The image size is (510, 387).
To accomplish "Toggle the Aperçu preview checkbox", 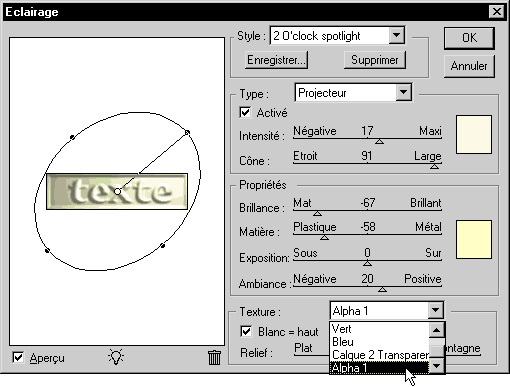I will 18,358.
